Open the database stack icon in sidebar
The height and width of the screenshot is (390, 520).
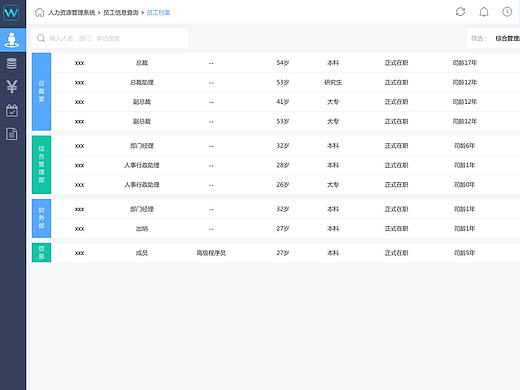(12, 63)
